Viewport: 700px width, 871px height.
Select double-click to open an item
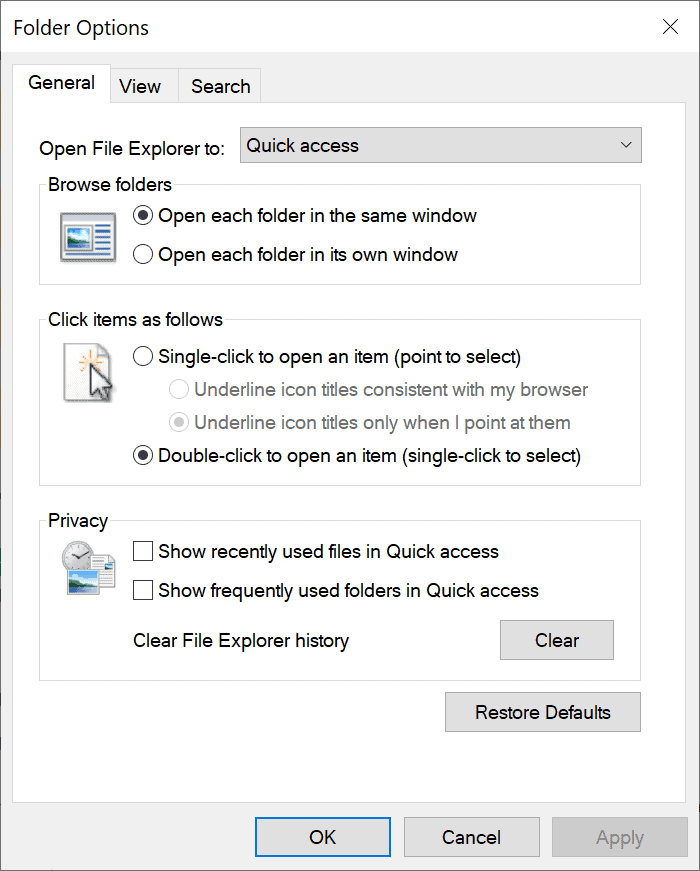tap(142, 455)
